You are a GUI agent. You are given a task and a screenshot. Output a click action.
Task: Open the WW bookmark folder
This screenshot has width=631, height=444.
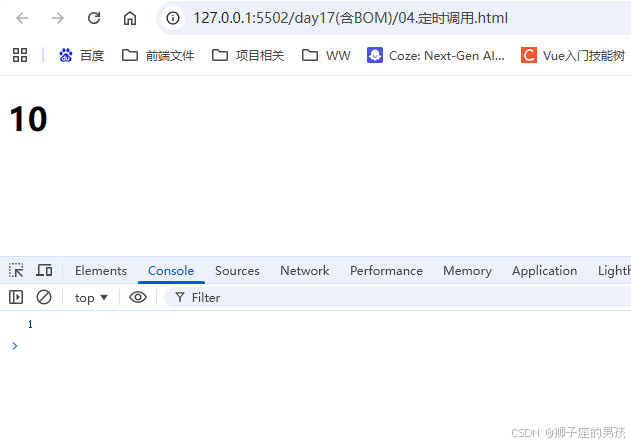point(326,56)
